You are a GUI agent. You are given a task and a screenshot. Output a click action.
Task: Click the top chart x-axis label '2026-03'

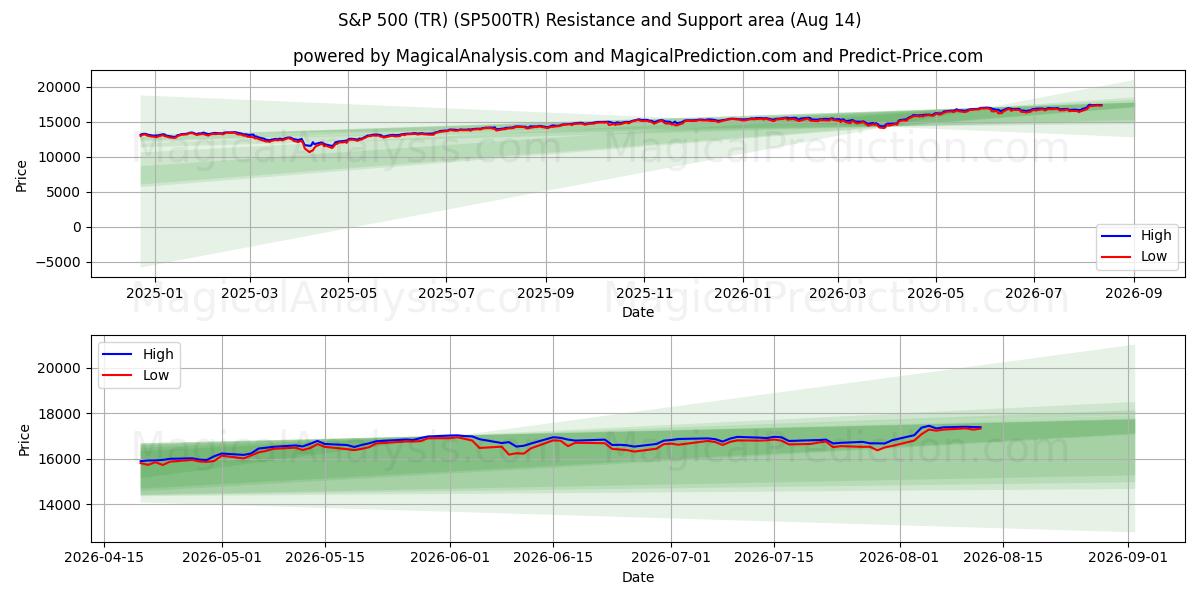pyautogui.click(x=838, y=295)
